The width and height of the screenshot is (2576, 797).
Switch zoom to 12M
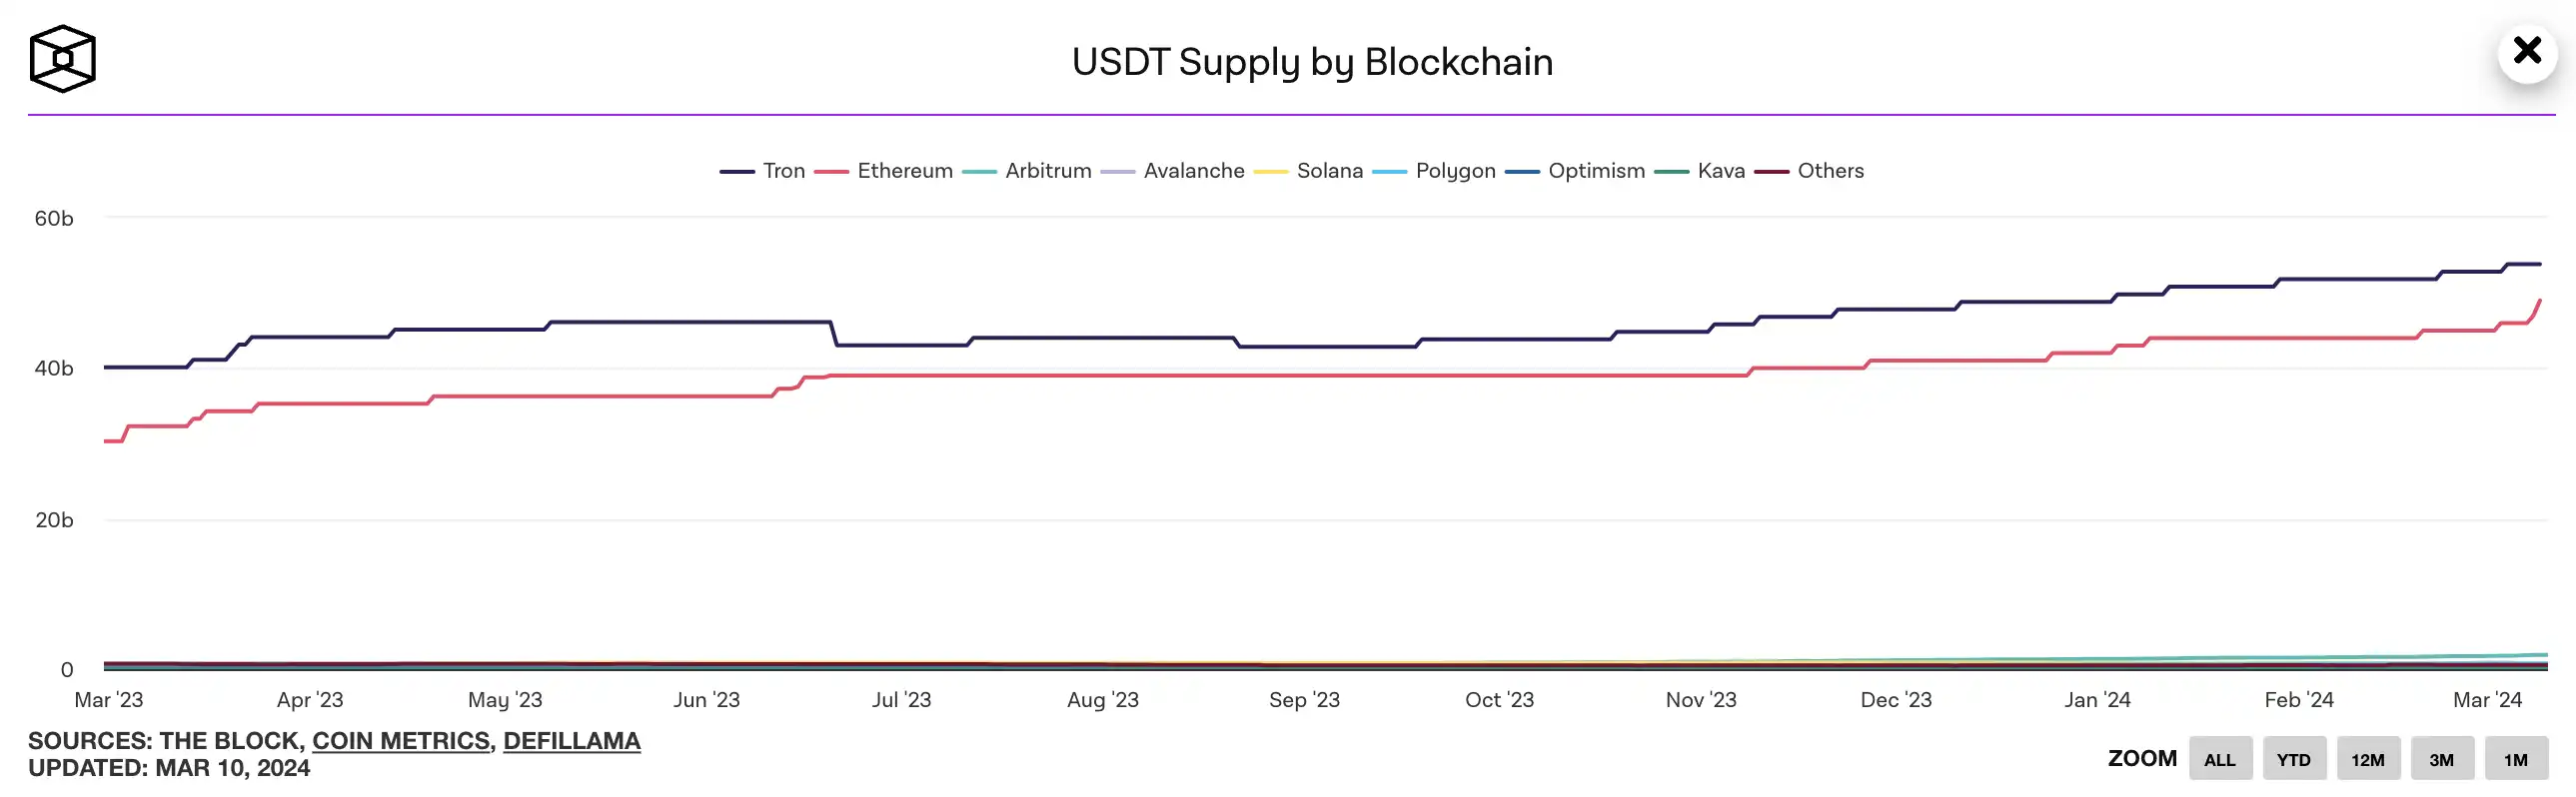[2367, 759]
